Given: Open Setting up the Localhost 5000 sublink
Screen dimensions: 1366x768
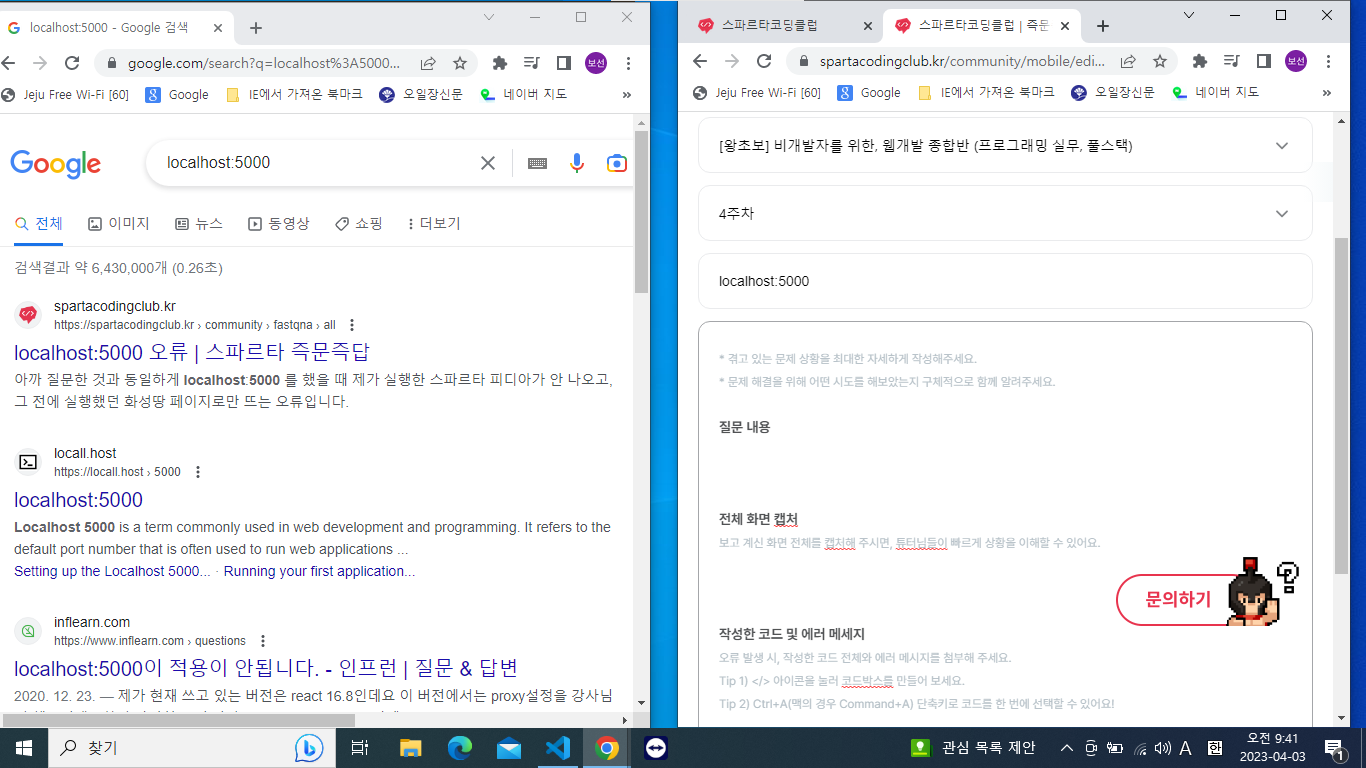Looking at the screenshot, I should pos(112,572).
